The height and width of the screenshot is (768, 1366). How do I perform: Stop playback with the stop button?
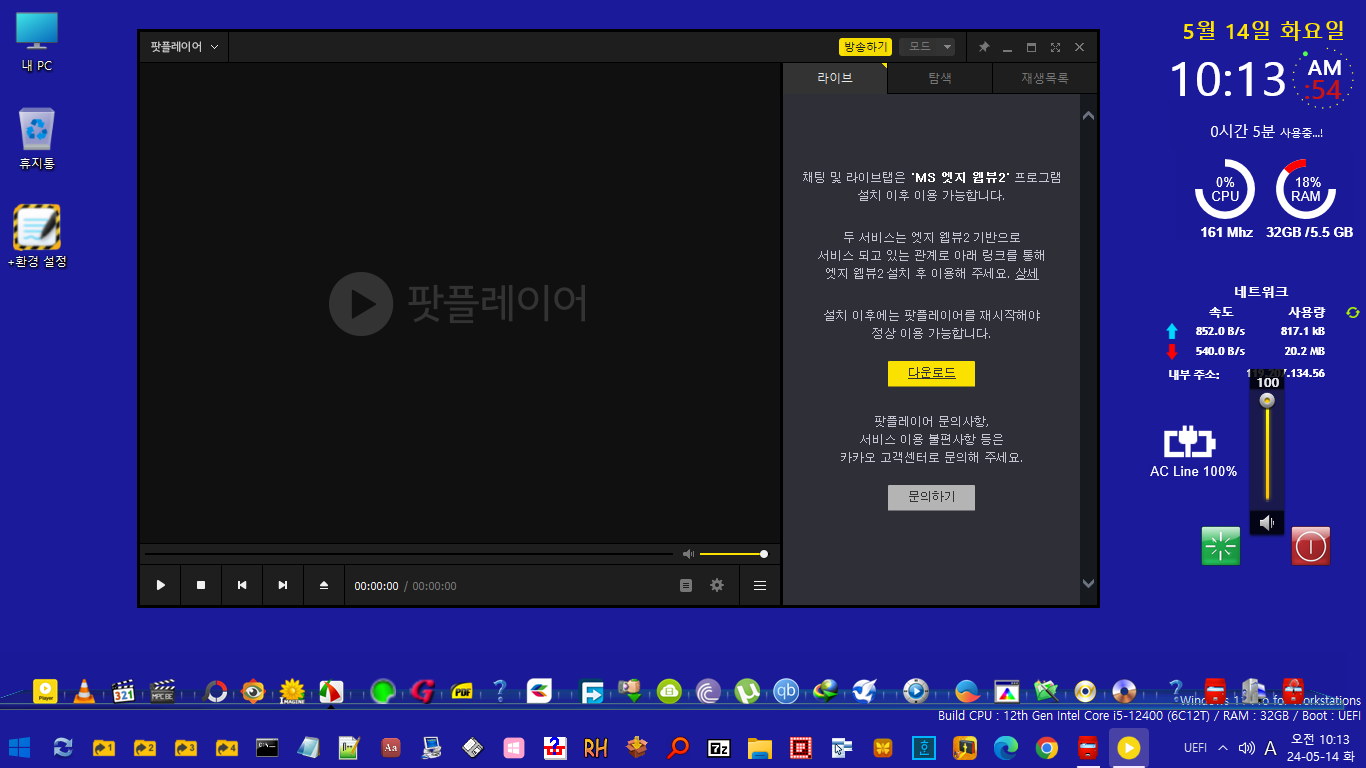click(x=201, y=585)
